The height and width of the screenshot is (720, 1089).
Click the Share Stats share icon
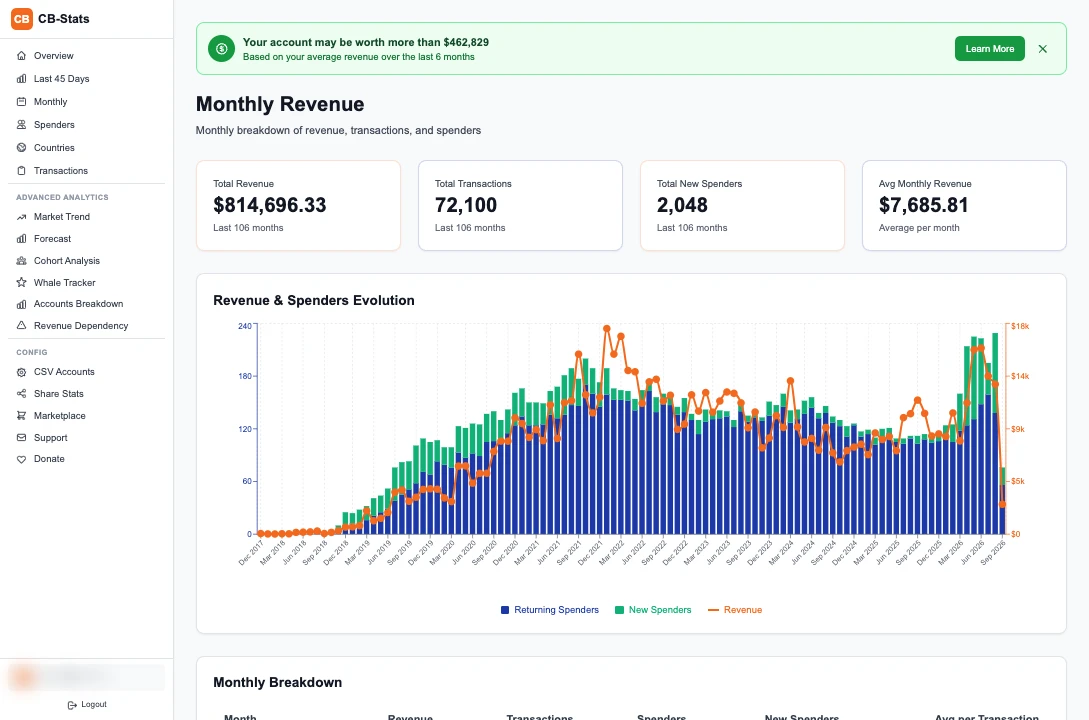coord(22,394)
